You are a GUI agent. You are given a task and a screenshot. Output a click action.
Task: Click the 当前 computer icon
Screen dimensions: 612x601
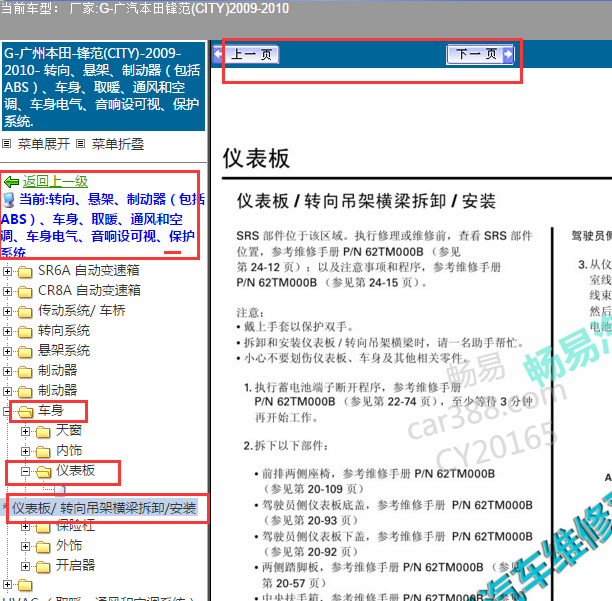click(9, 200)
